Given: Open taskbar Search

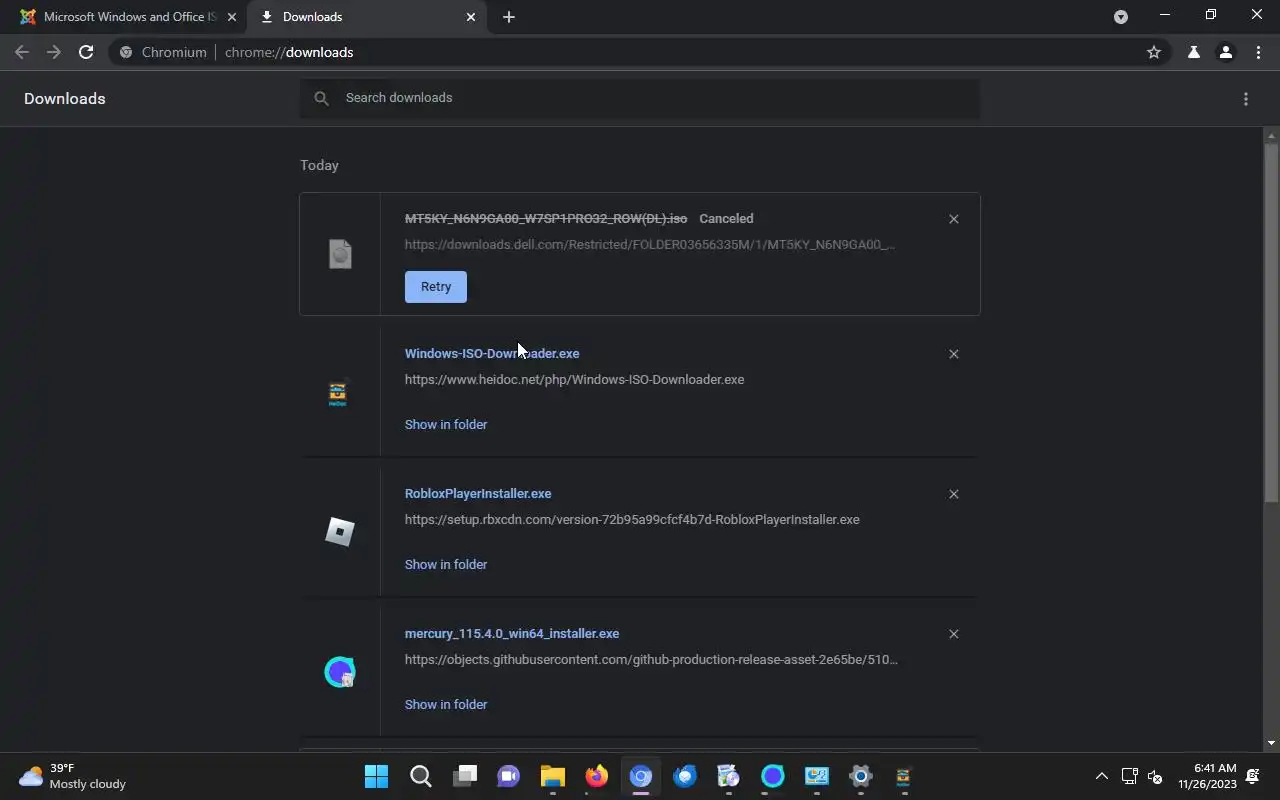Looking at the screenshot, I should (421, 777).
